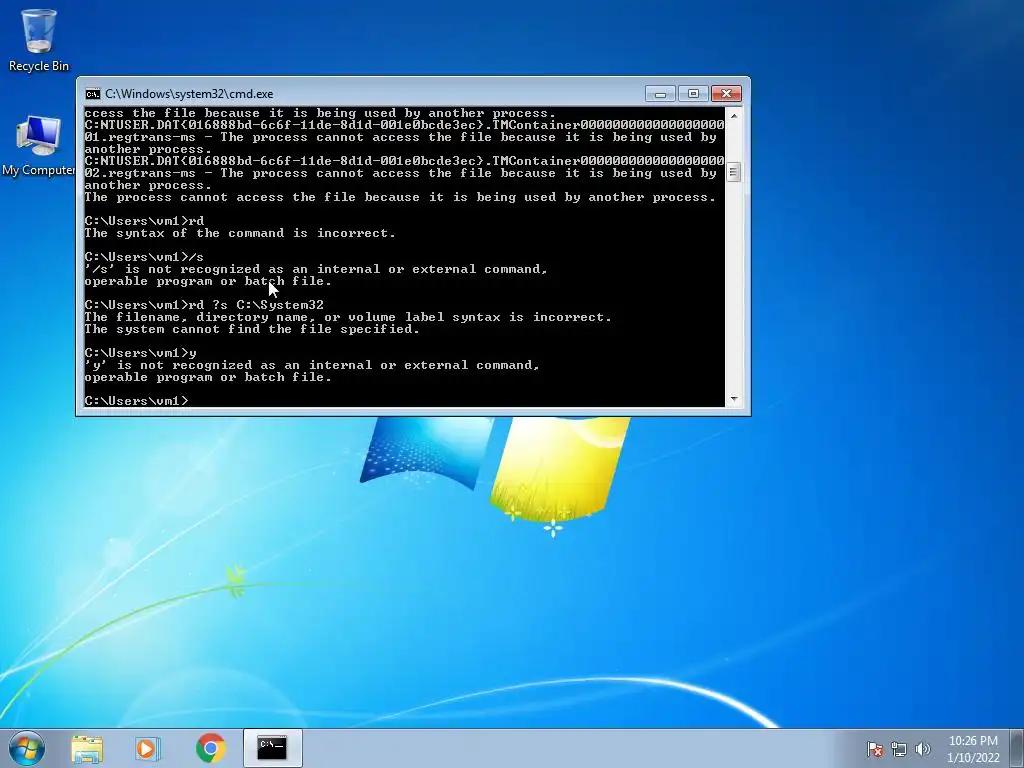Click "'y' is not recognized" error line

click(312, 365)
